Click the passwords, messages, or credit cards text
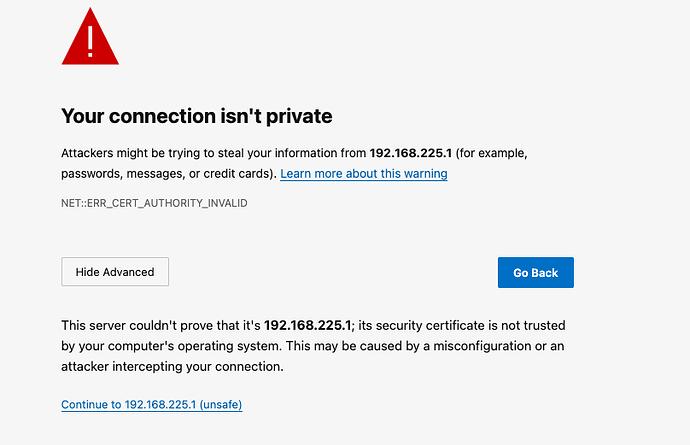This screenshot has height=445, width=690. pos(169,173)
